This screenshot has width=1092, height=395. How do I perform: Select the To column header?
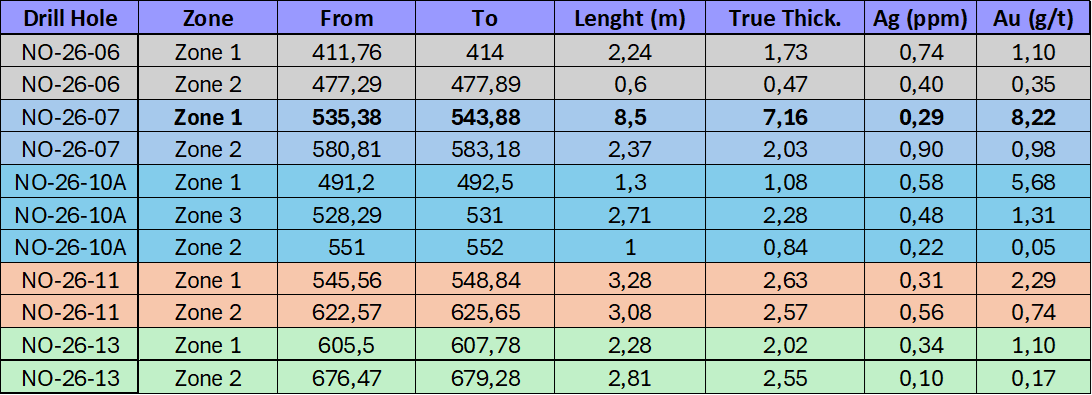485,18
